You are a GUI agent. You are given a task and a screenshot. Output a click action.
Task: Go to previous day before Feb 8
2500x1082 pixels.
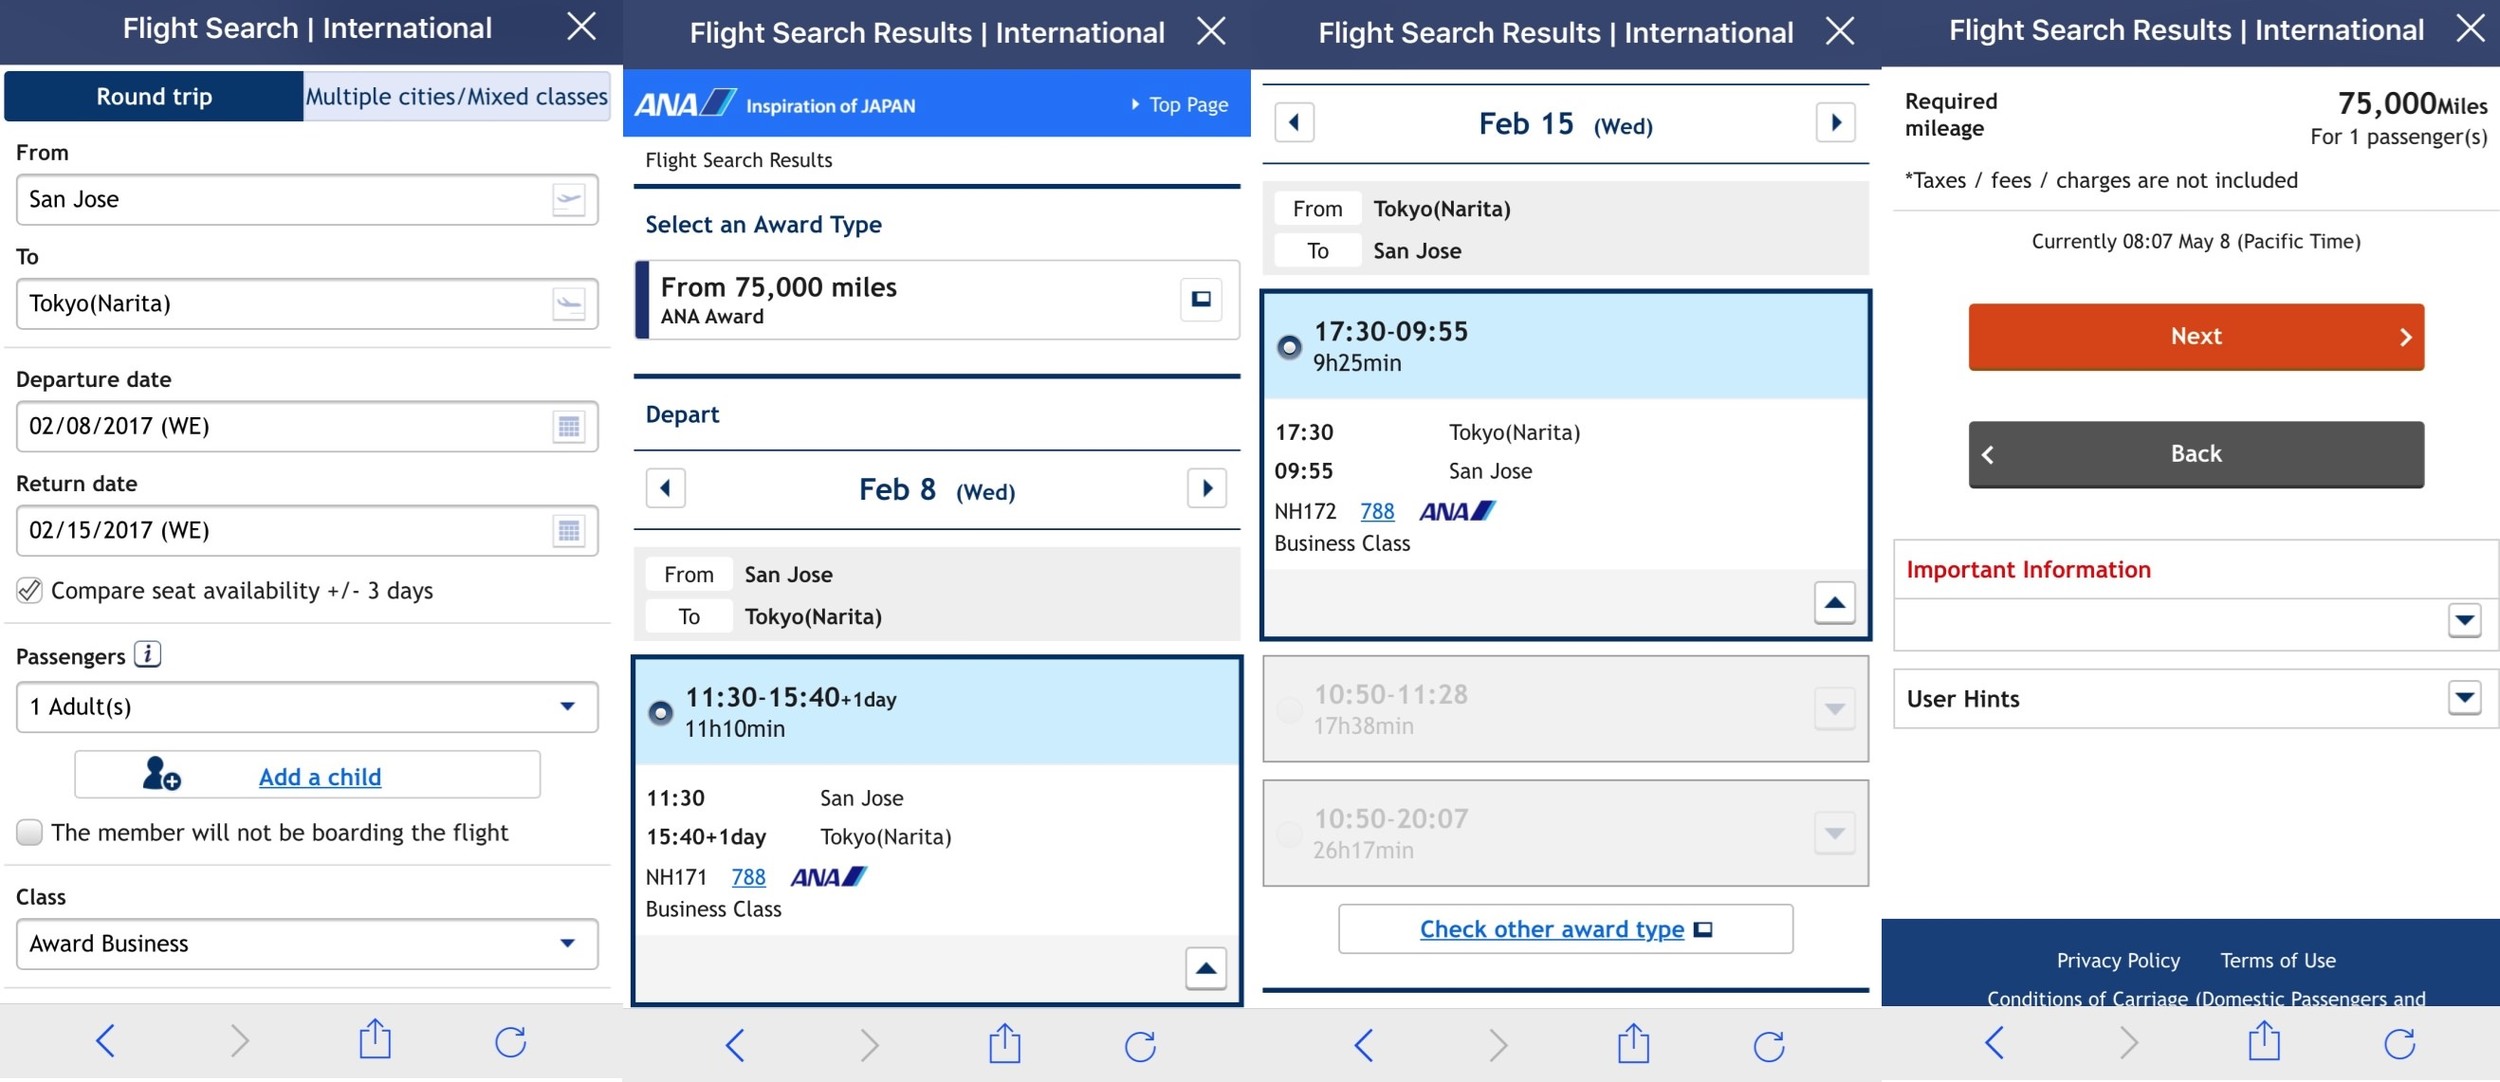point(666,489)
